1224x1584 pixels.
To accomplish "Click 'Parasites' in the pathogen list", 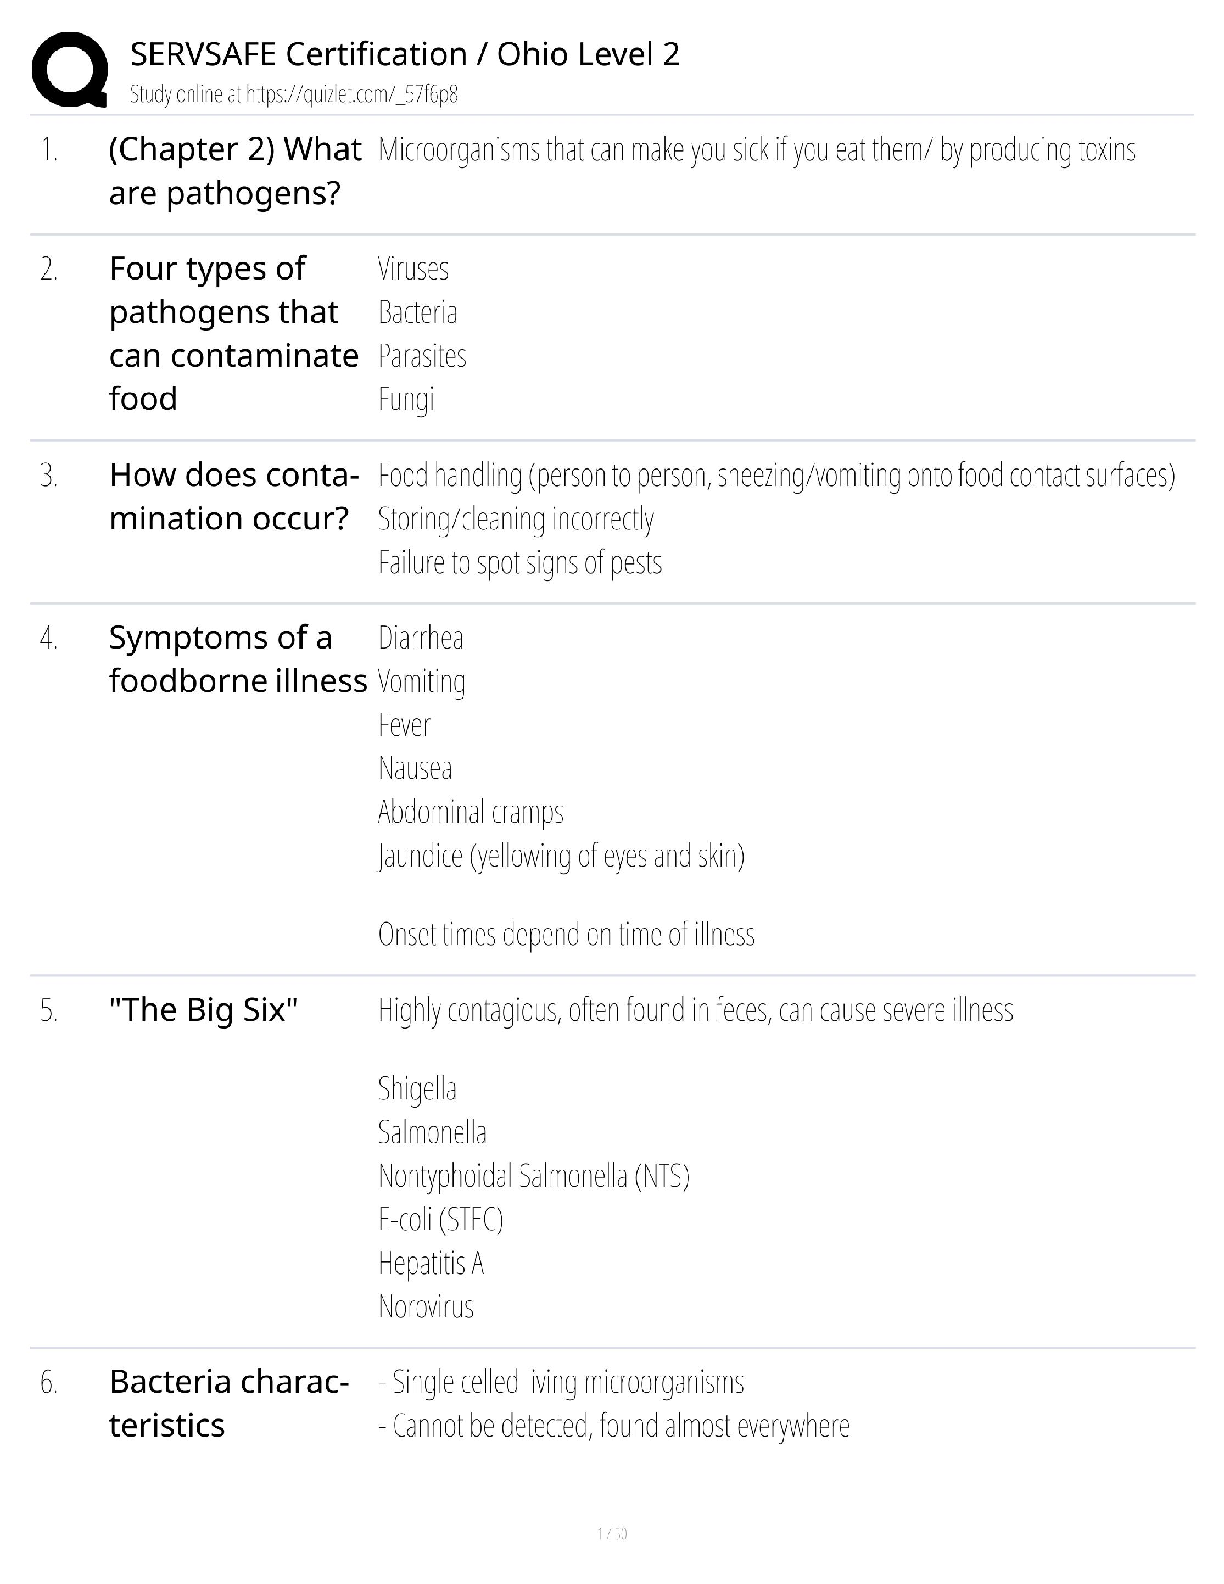I will pos(422,356).
